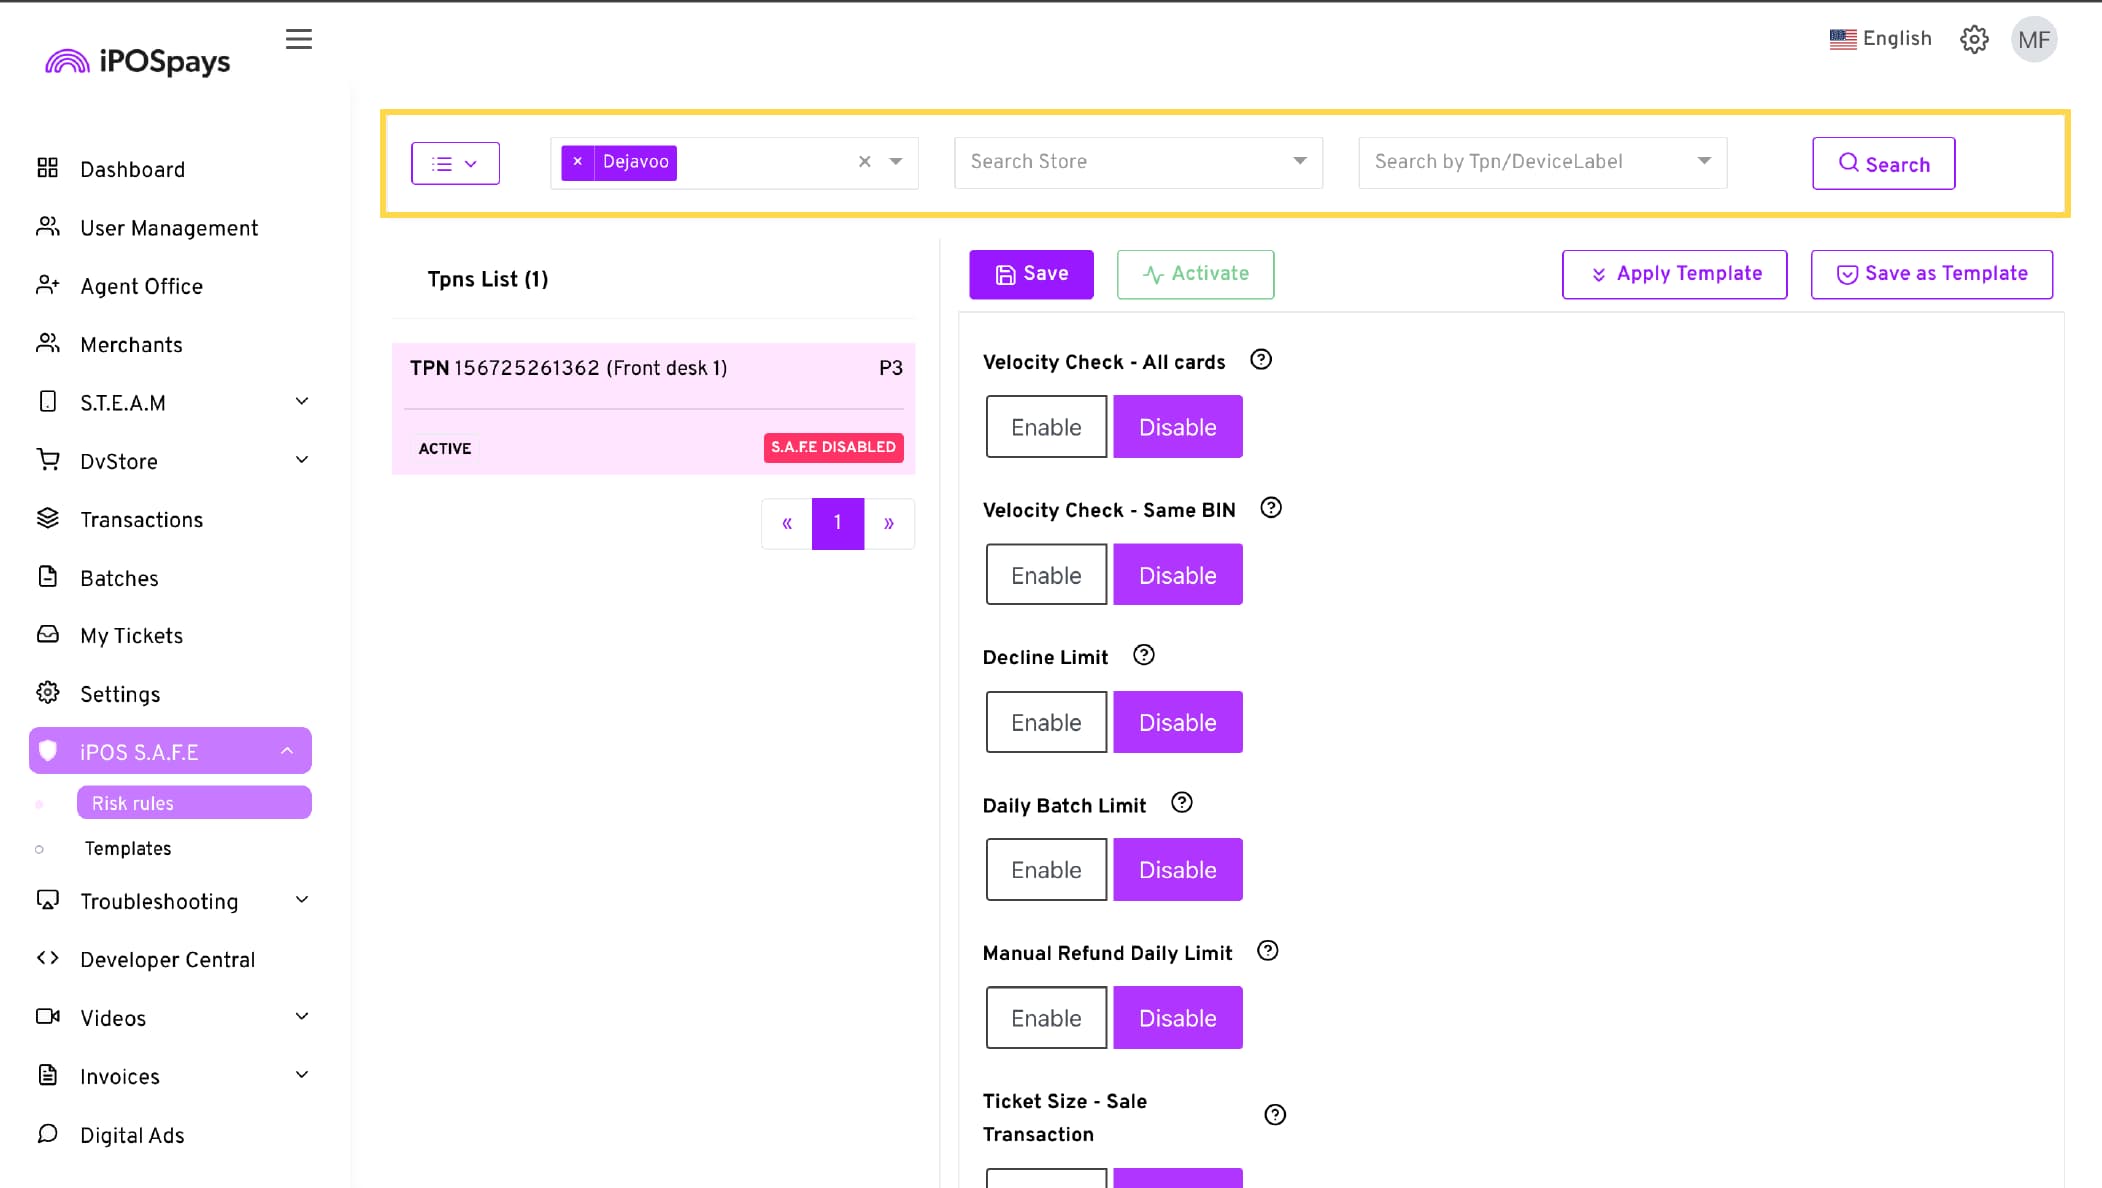Open the Search by Tpn/DeviceLabel dropdown
This screenshot has height=1188, width=2102.
(1541, 162)
